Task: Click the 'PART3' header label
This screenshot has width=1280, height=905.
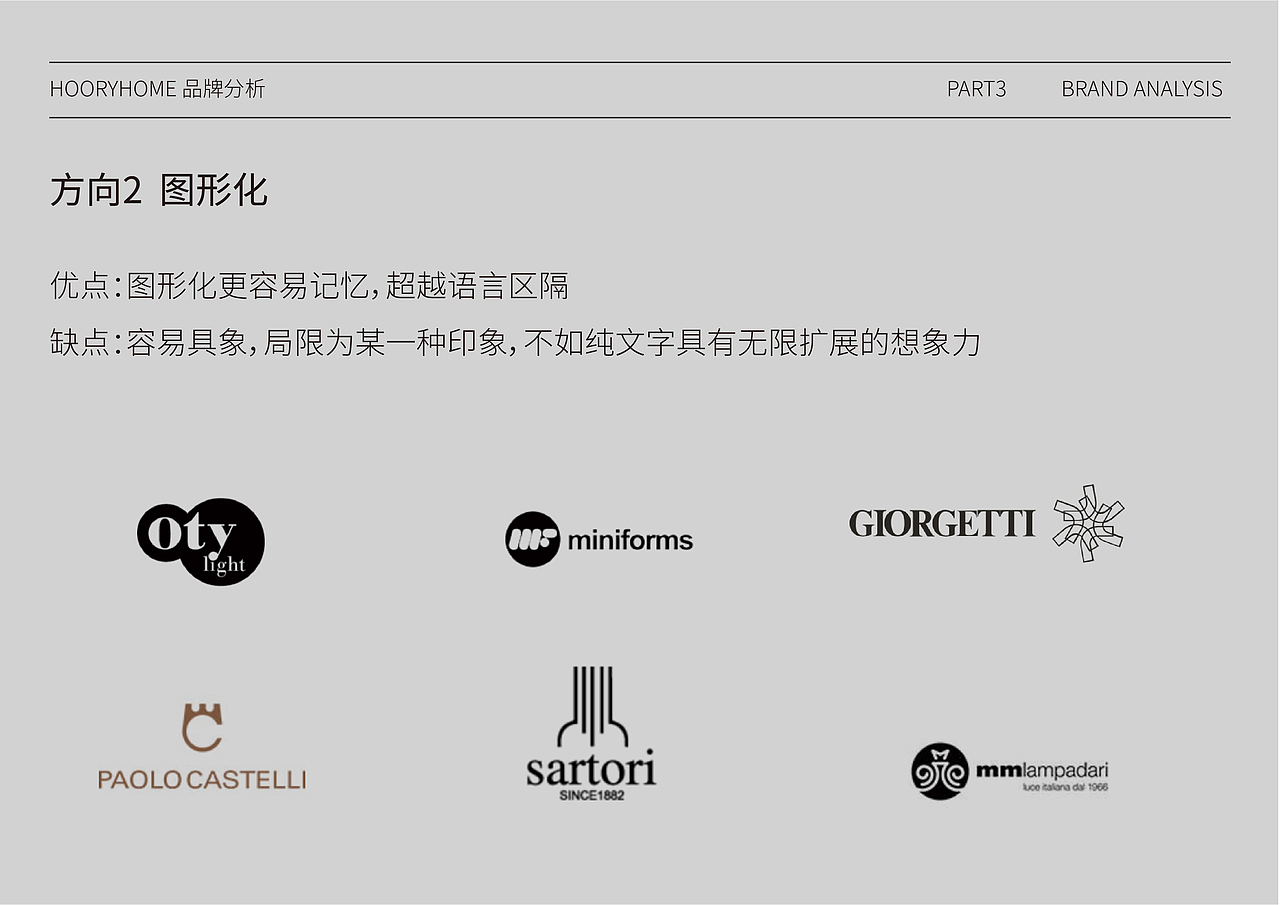Action: click(x=976, y=89)
